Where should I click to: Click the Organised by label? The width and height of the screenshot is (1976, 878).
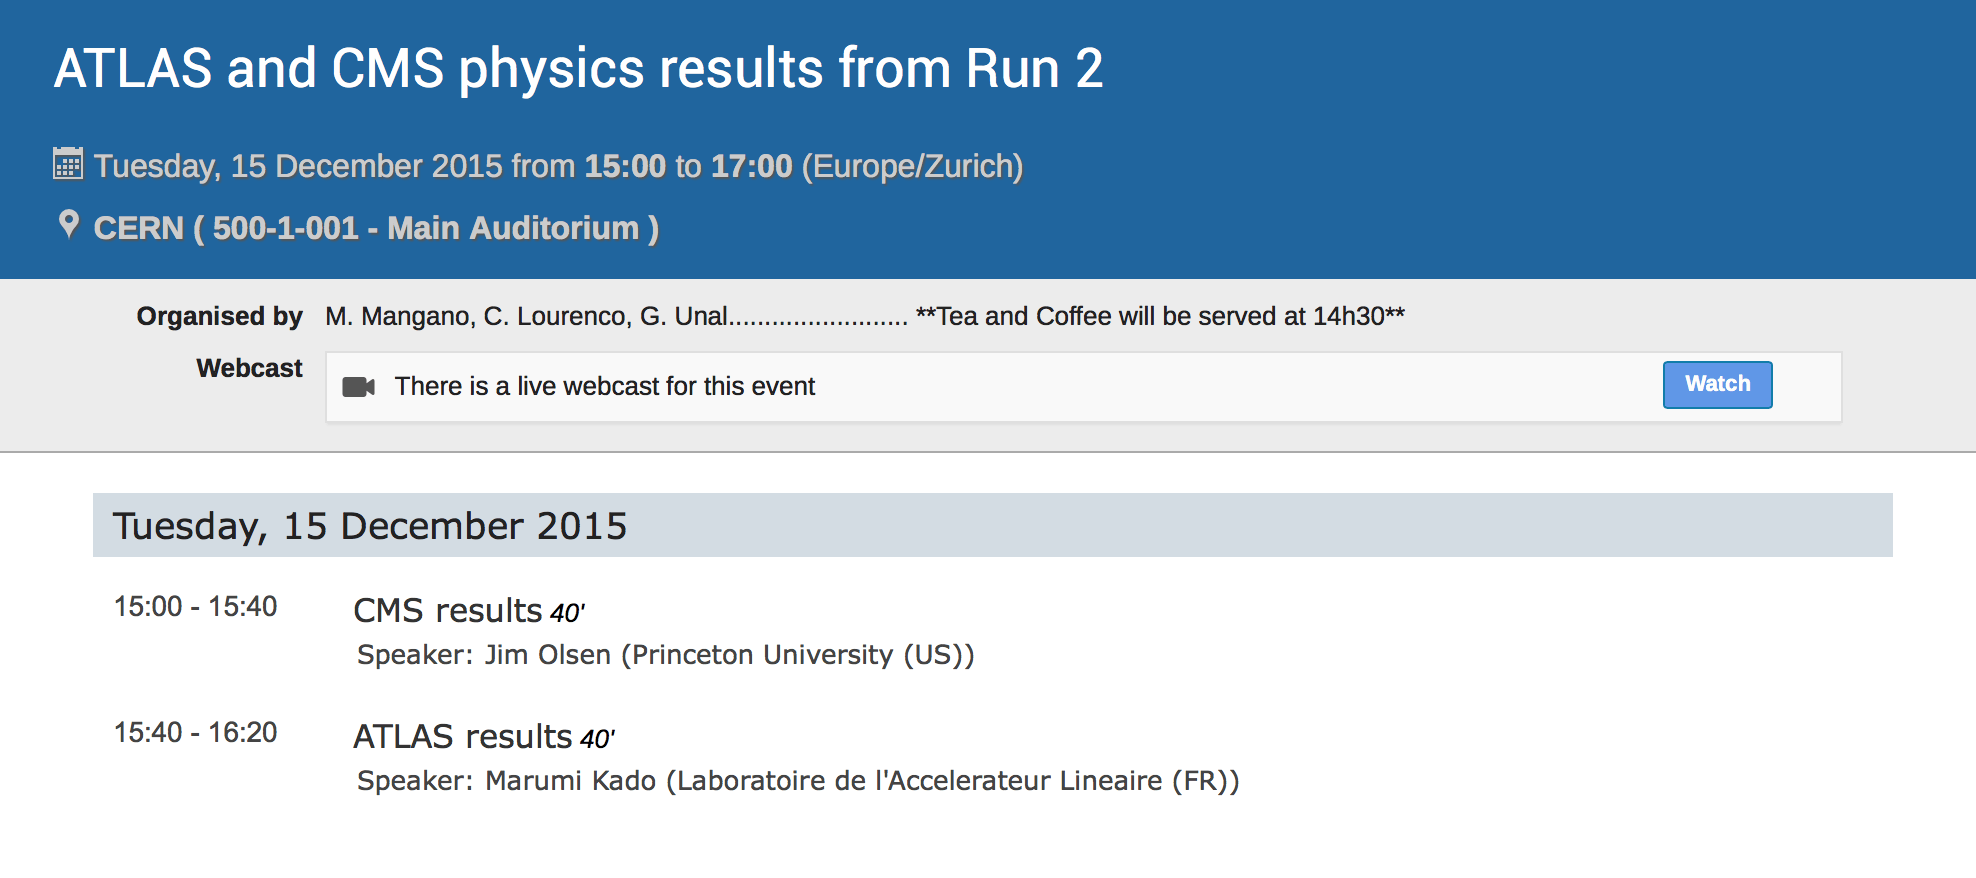pos(220,316)
